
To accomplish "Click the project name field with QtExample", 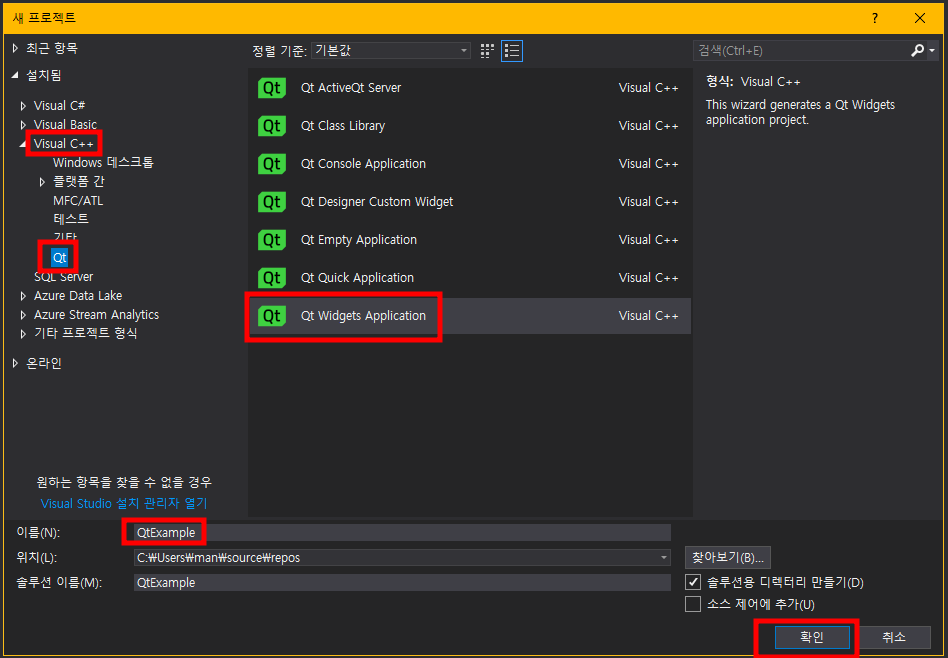I will (x=402, y=532).
